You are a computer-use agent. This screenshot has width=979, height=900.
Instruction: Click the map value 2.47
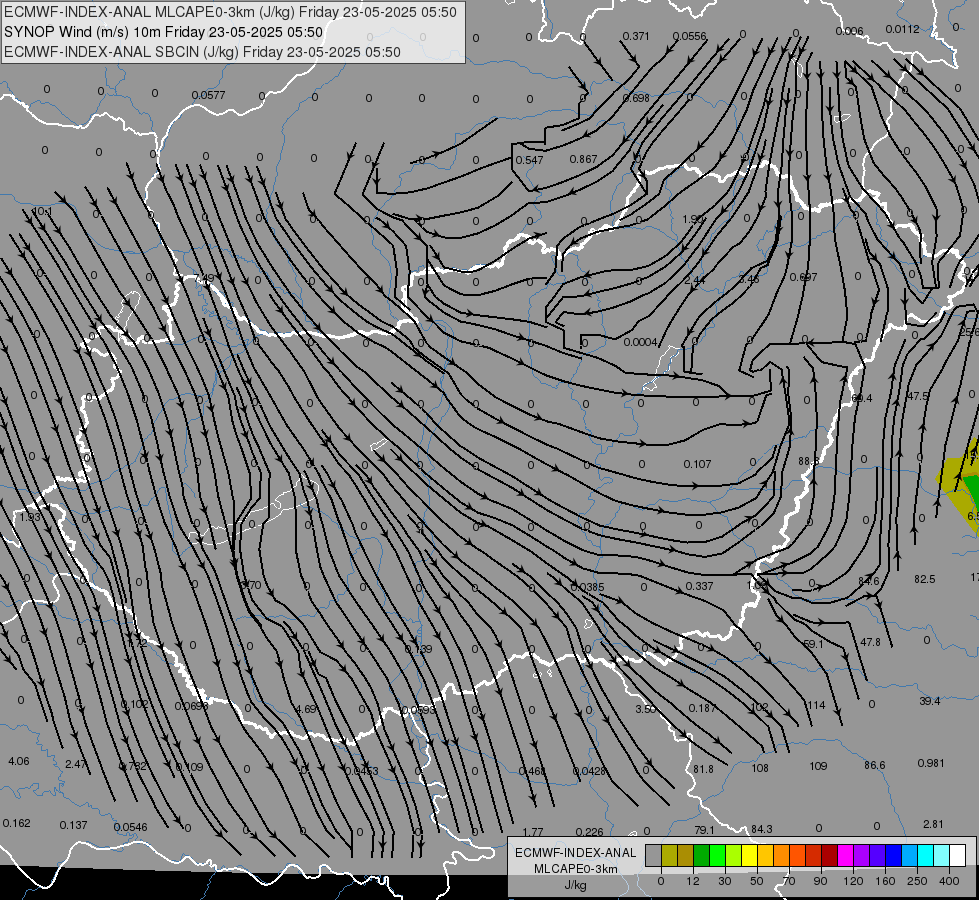[76, 764]
